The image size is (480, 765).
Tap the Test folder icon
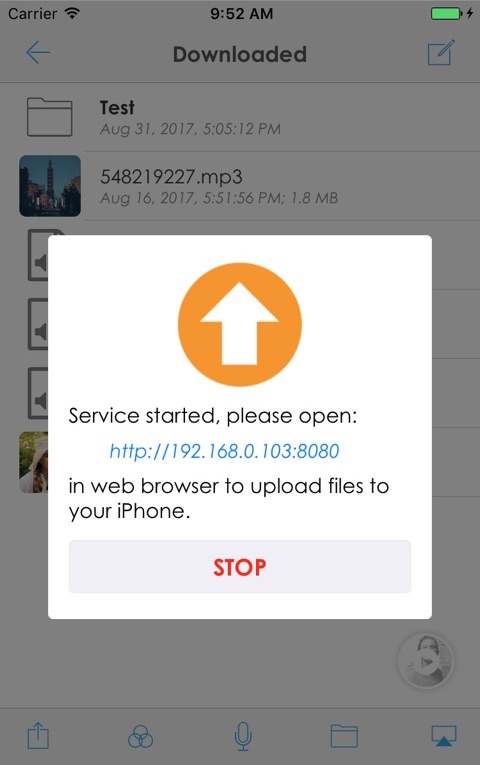(49, 117)
